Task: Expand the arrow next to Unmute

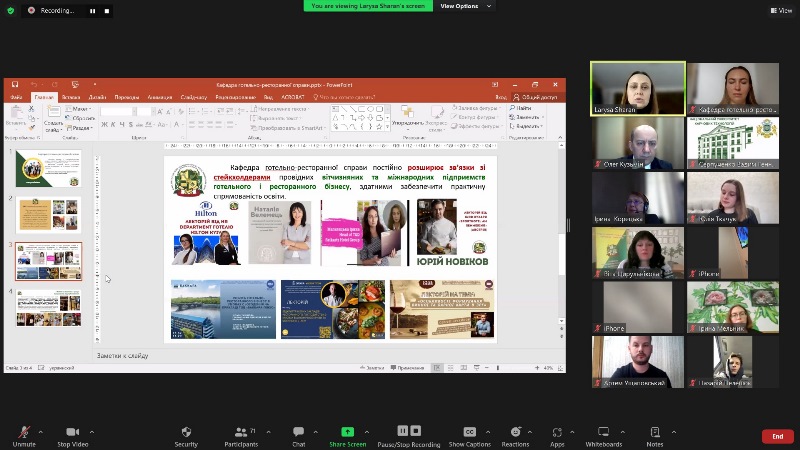Action: [x=43, y=430]
